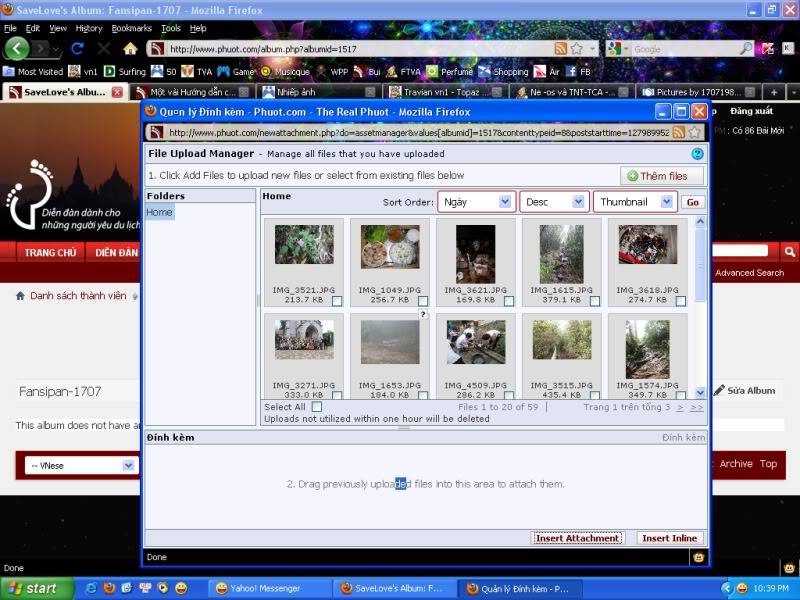Image resolution: width=800 pixels, height=600 pixels.
Task: Open the TVA bookmark
Action: click(x=197, y=72)
